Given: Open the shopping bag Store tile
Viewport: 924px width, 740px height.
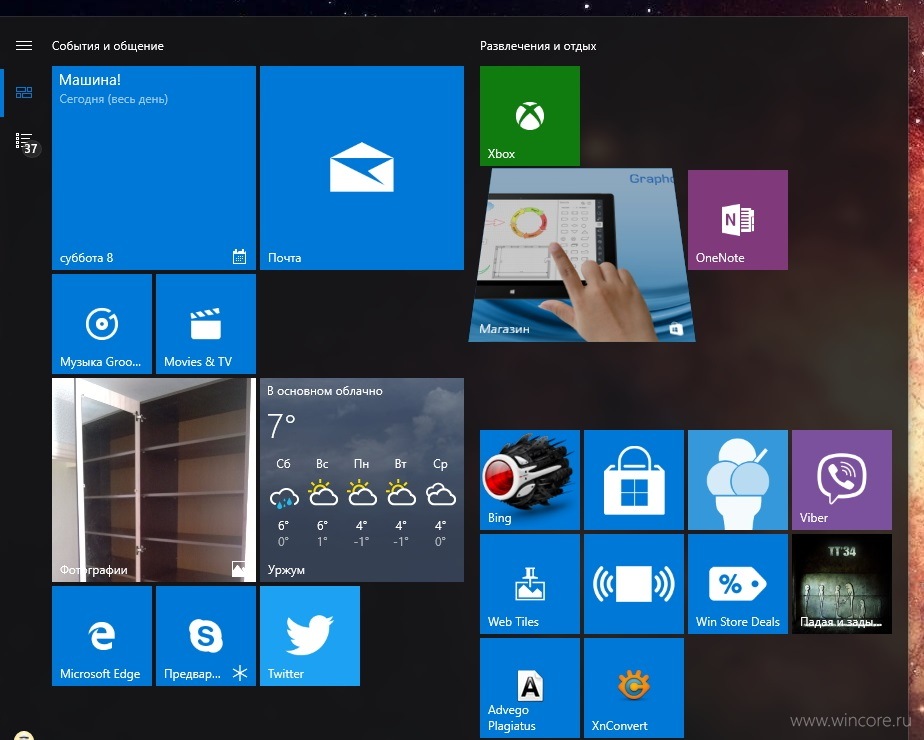Looking at the screenshot, I should click(x=634, y=480).
